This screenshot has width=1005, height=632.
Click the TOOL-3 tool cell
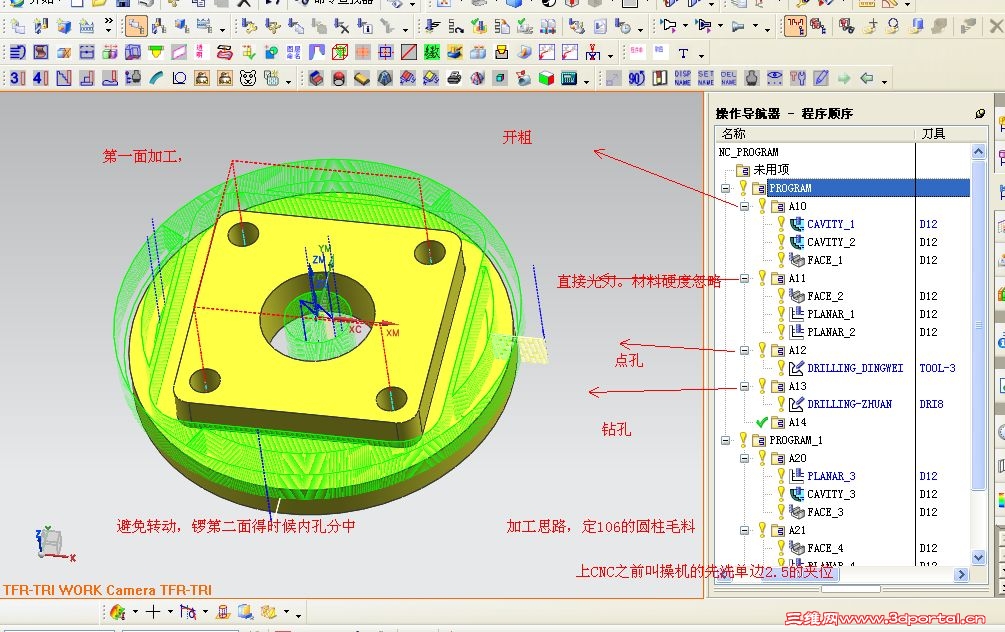pos(937,368)
